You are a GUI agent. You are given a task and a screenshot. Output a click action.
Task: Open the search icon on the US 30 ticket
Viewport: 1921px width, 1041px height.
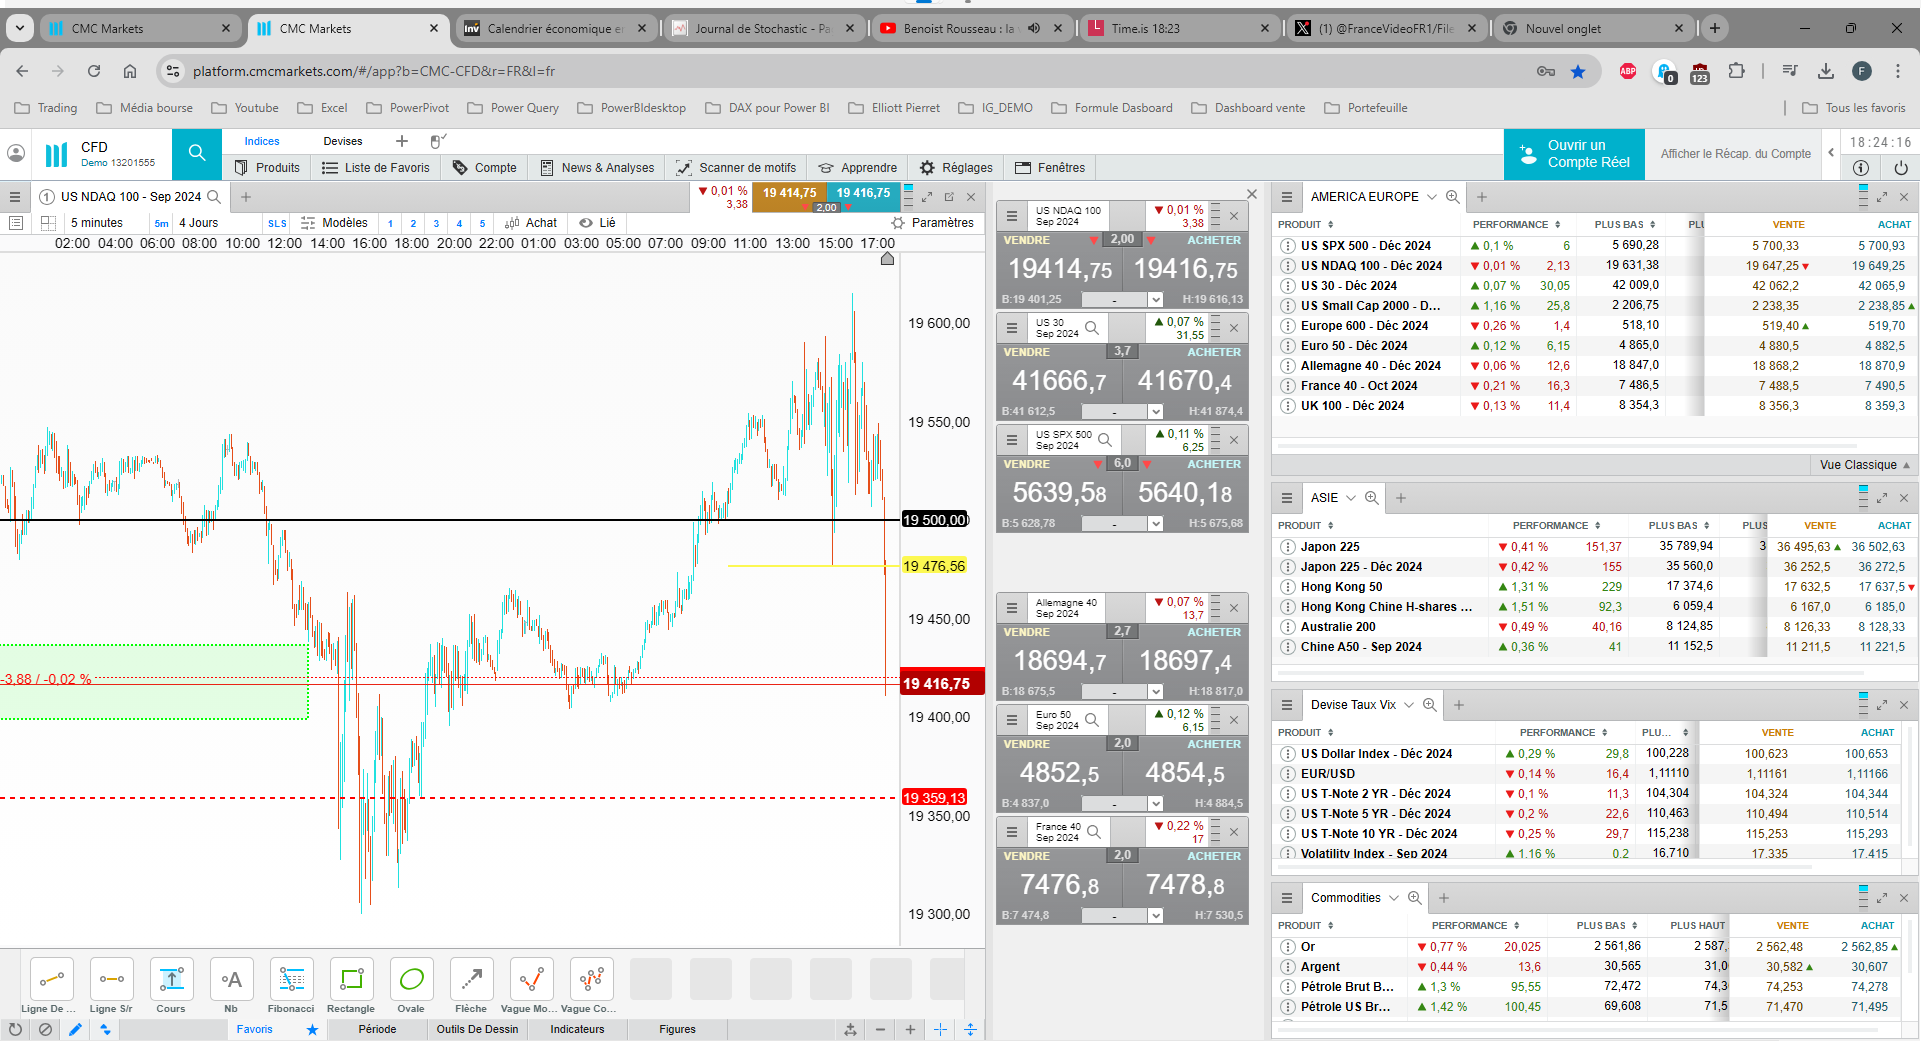[1092, 327]
